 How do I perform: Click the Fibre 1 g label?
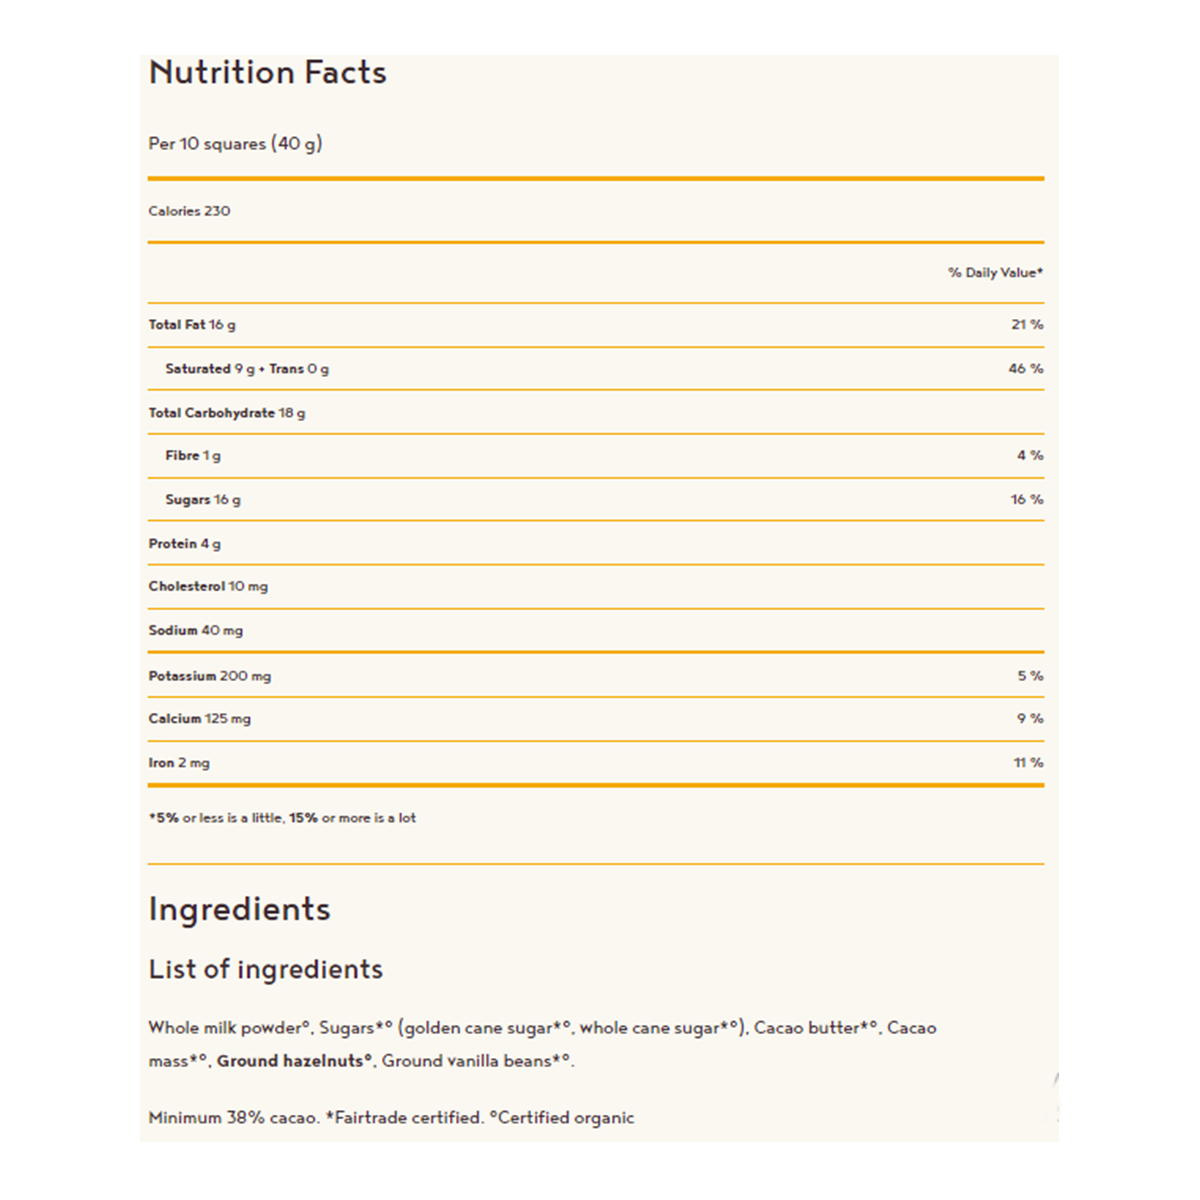coord(193,456)
